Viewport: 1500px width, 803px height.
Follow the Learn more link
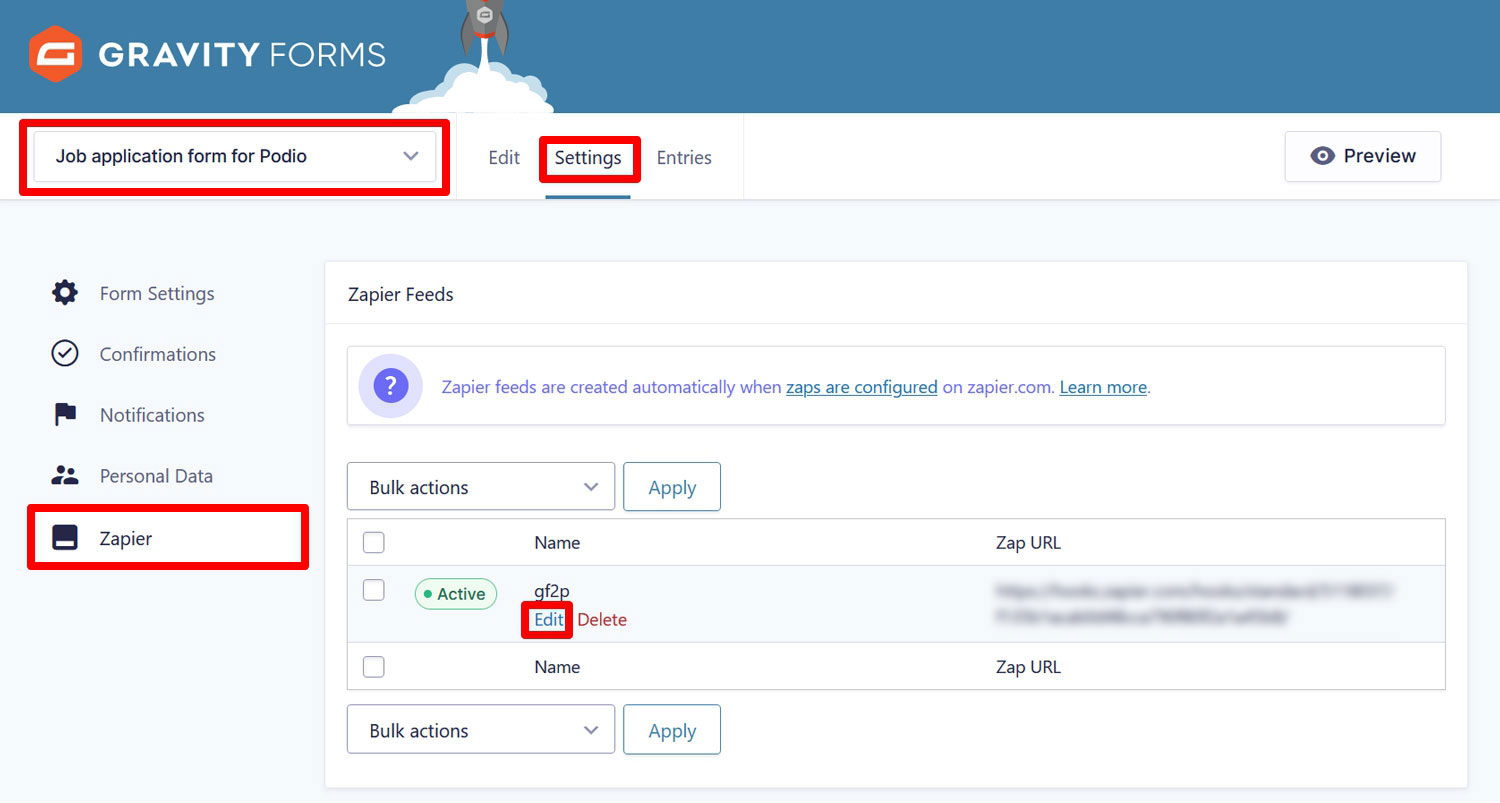point(1103,387)
